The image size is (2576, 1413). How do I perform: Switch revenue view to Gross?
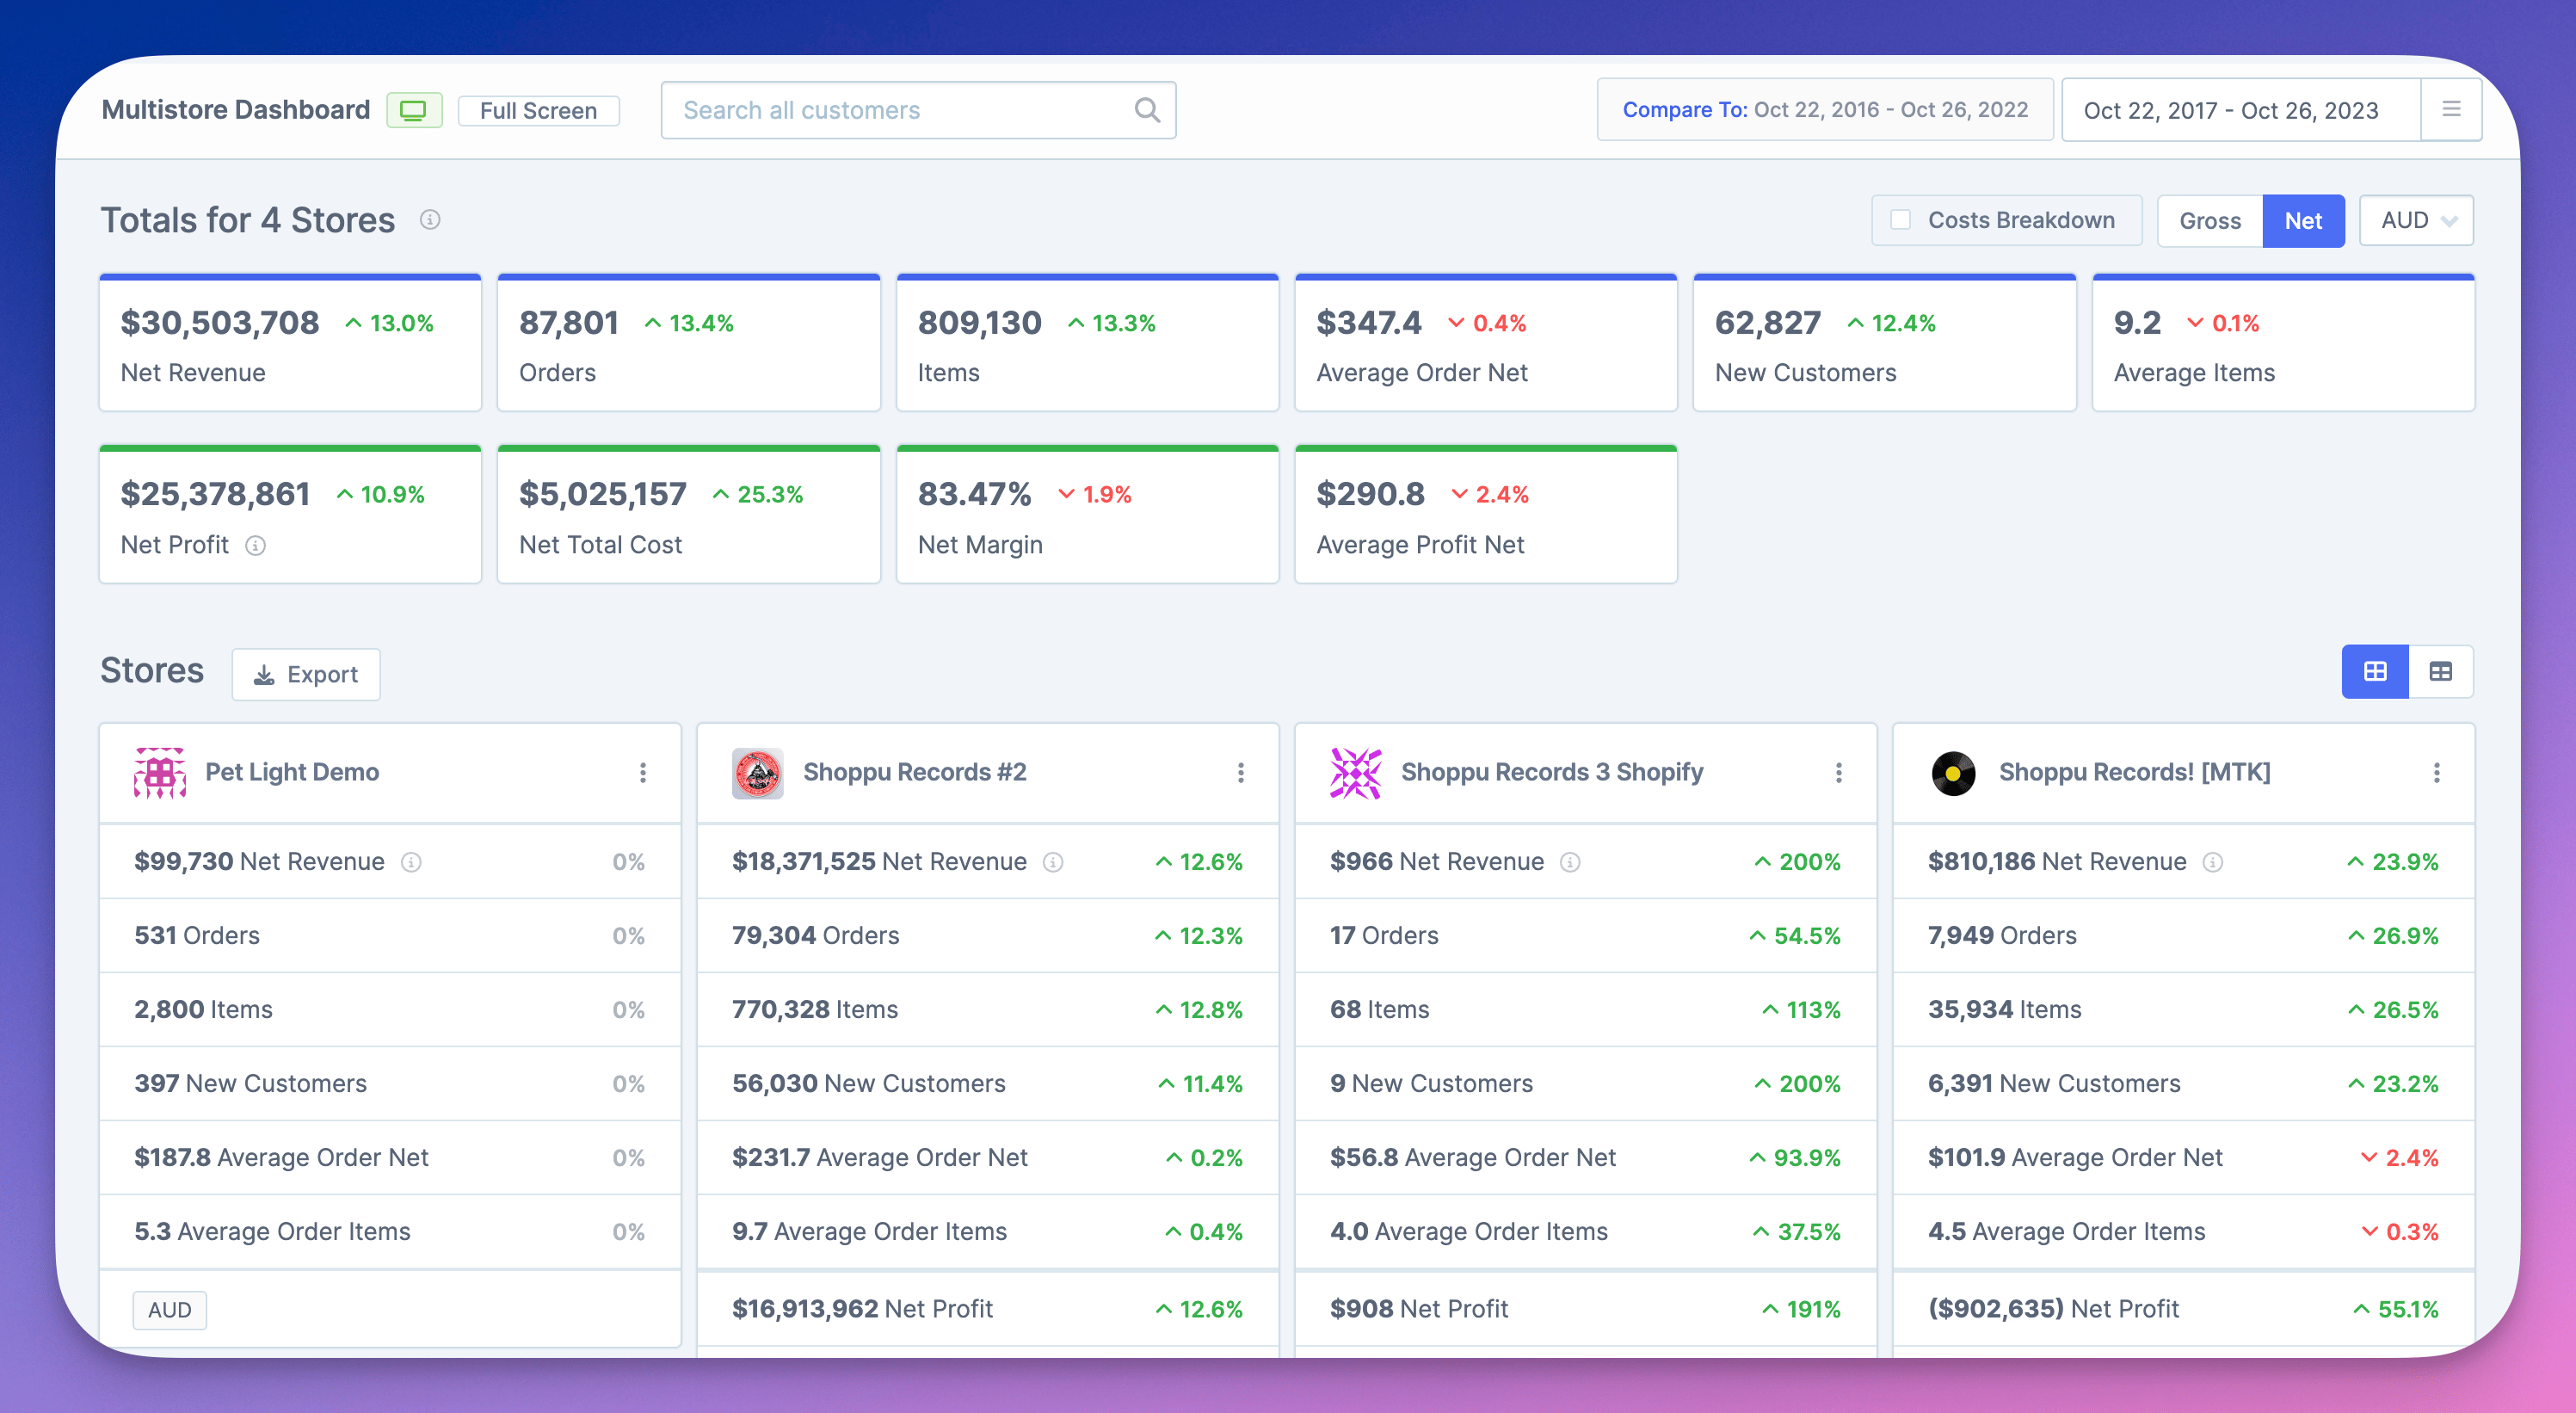click(x=2210, y=220)
